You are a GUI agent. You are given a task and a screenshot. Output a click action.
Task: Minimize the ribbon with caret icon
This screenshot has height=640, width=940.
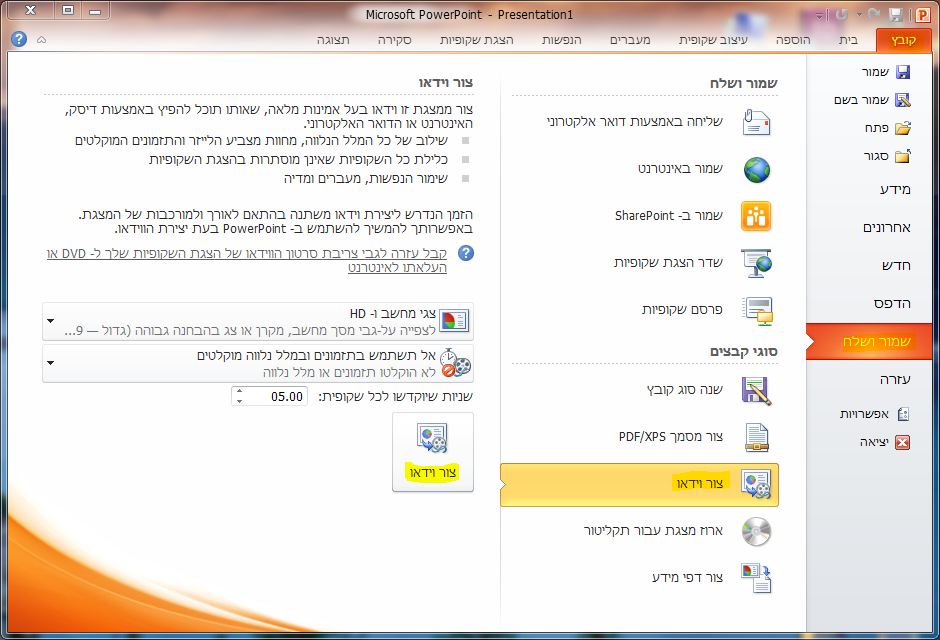41,40
